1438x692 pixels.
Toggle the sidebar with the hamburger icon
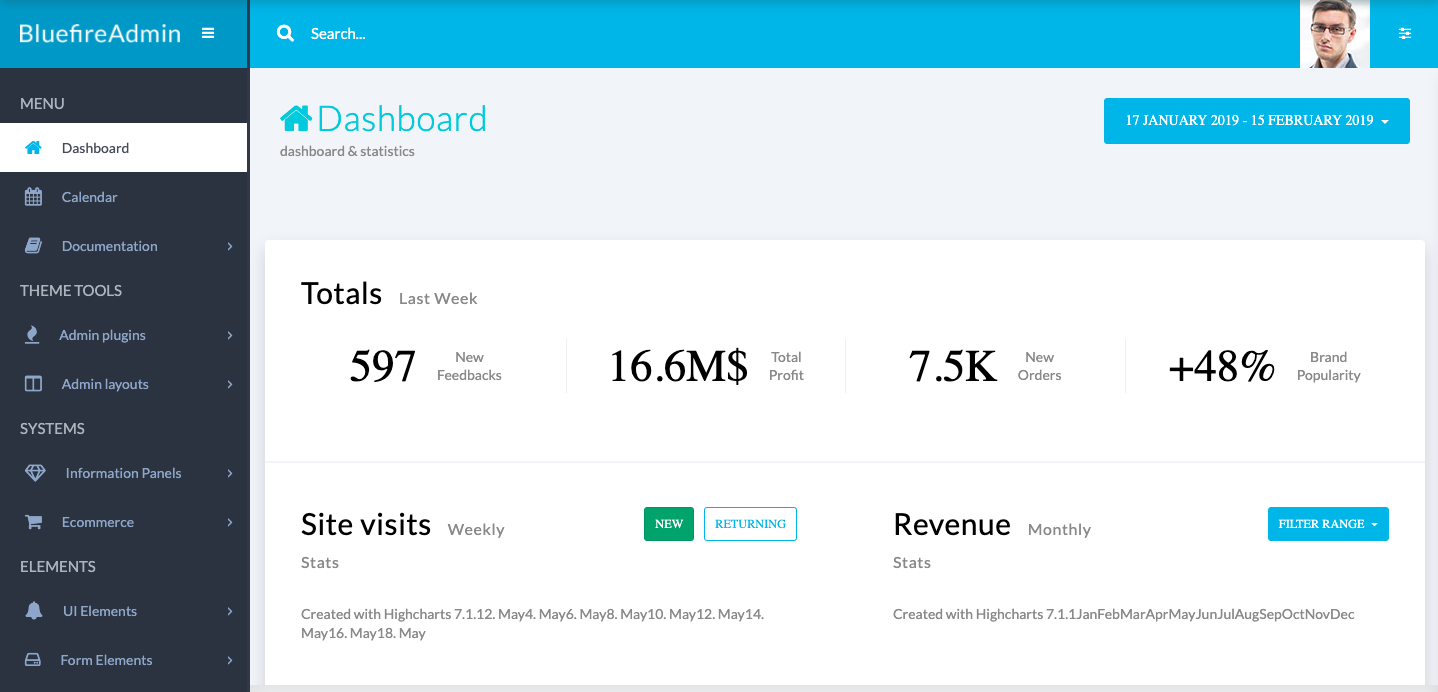(208, 33)
